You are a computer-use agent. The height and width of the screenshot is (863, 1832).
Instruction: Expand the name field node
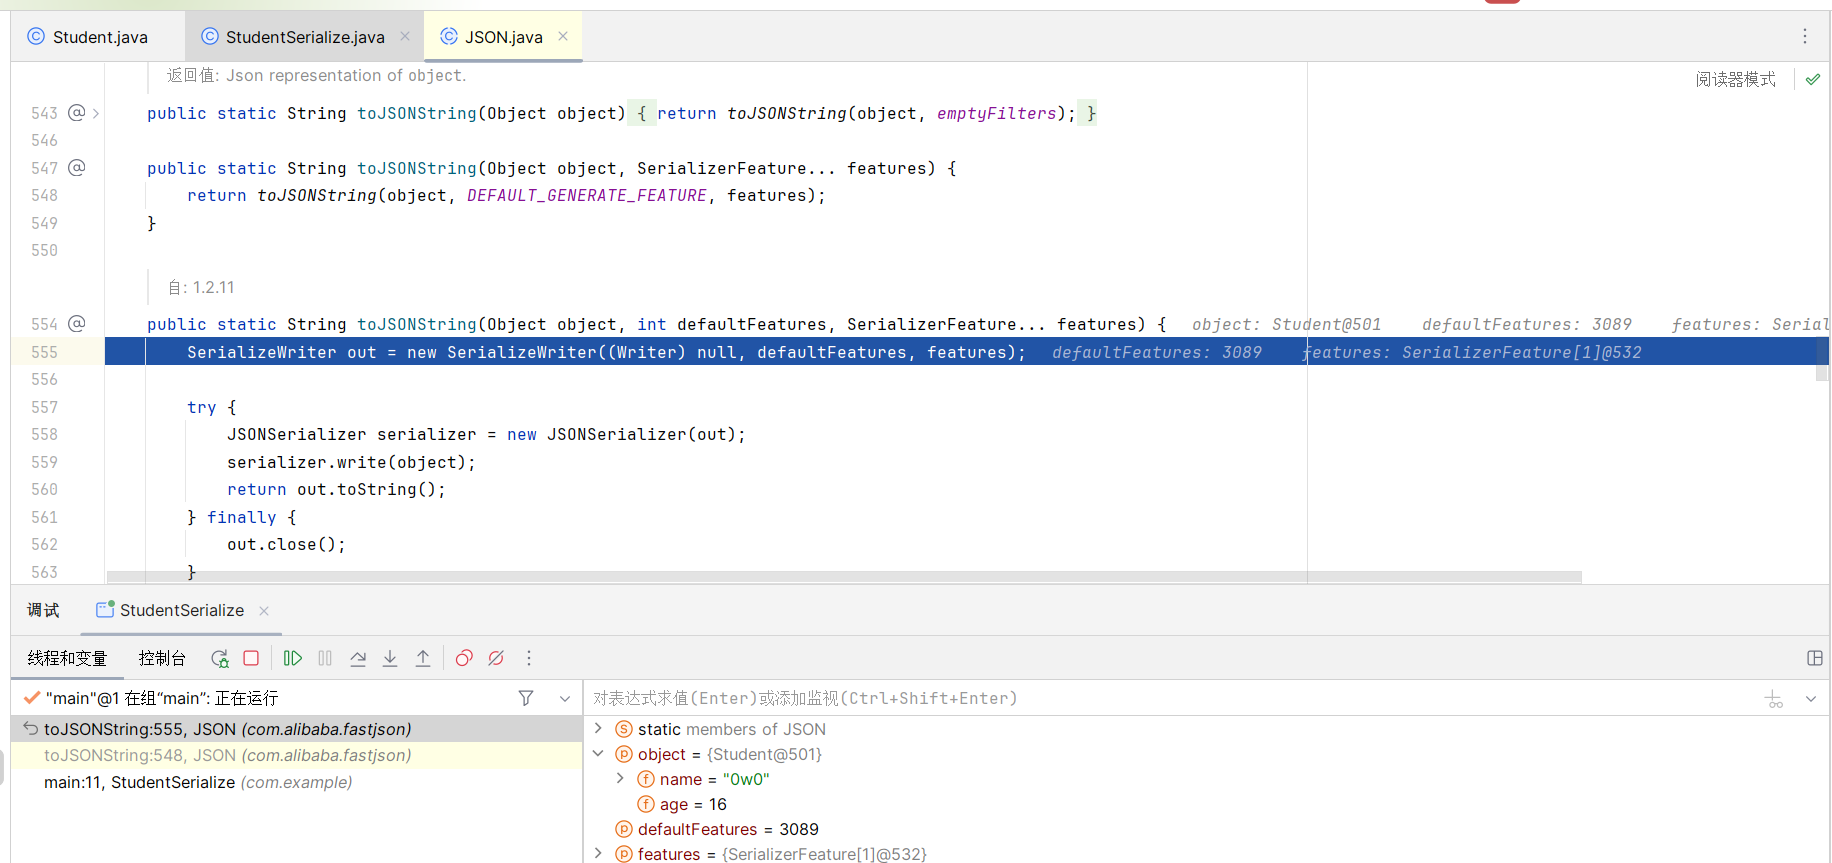pos(620,778)
